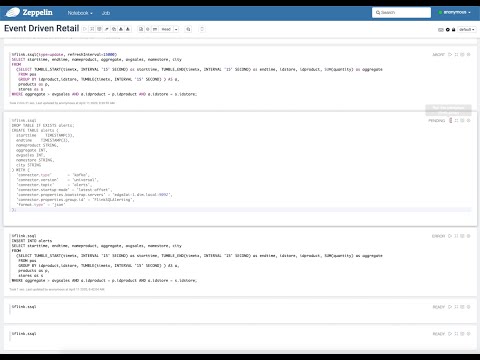
Task: Click the PENDING status label
Action: point(437,120)
